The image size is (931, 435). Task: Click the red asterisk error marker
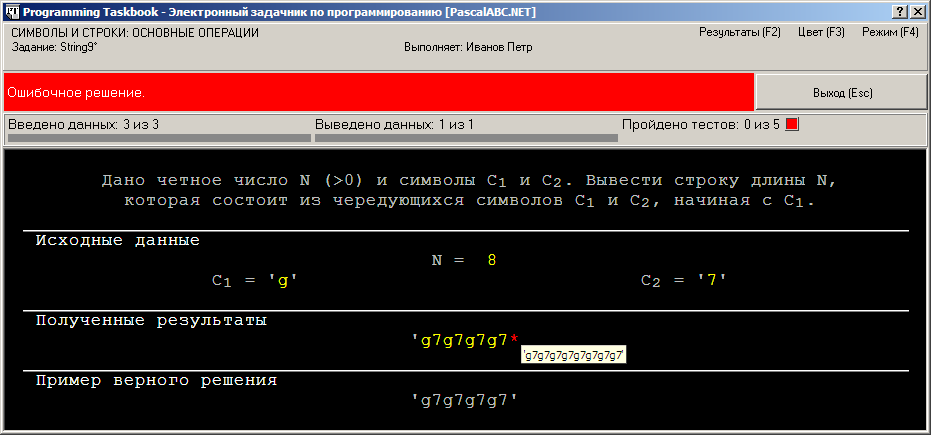pos(514,339)
